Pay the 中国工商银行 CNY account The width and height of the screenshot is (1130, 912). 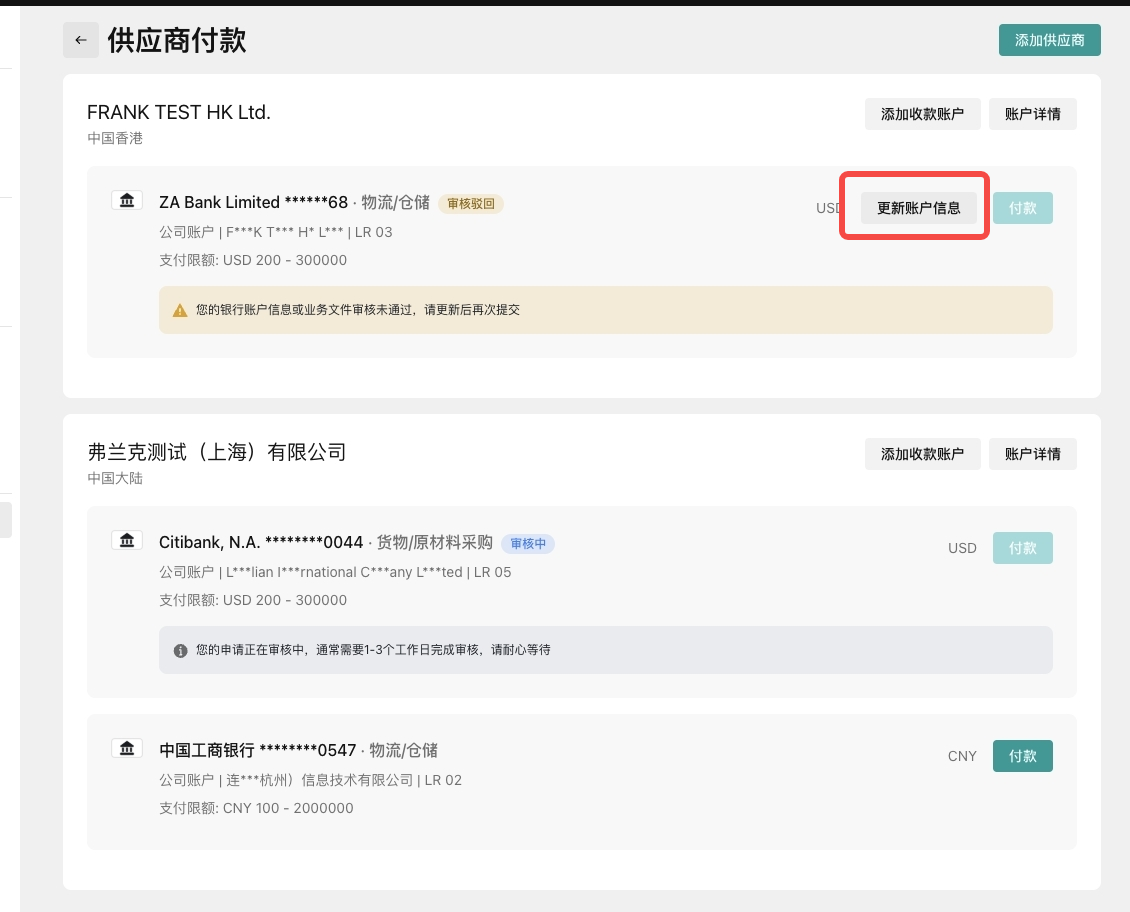(x=1022, y=756)
